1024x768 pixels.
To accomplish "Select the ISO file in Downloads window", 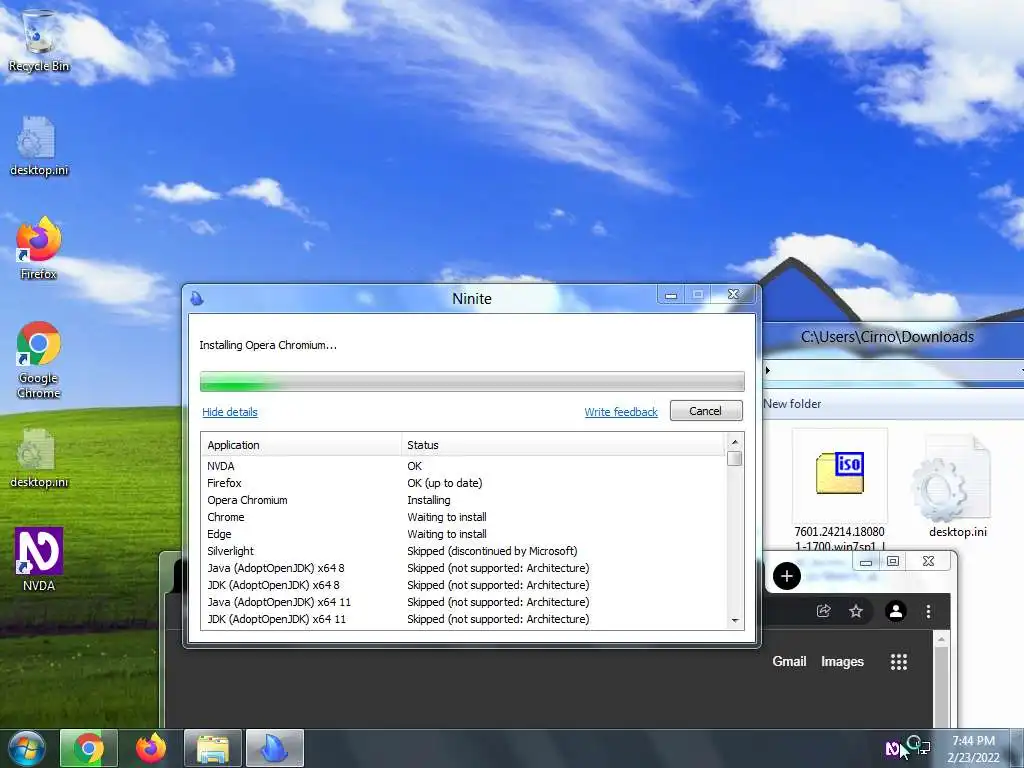I will pos(839,490).
